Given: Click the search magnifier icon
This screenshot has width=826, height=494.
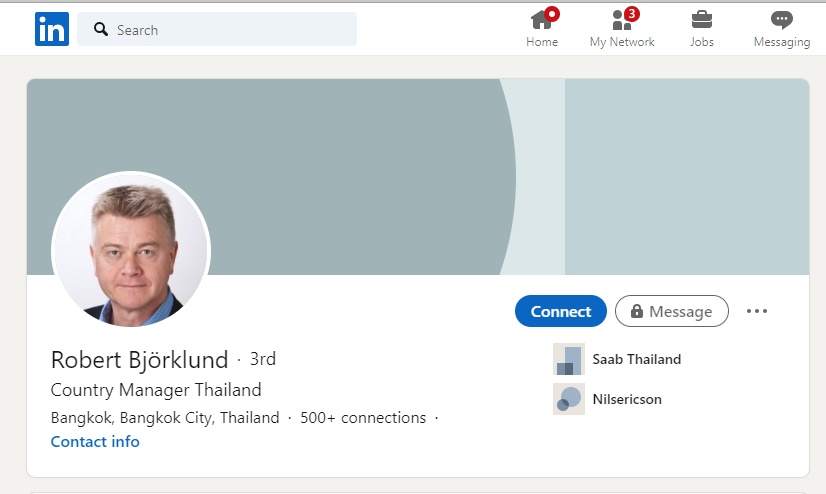Looking at the screenshot, I should point(101,30).
